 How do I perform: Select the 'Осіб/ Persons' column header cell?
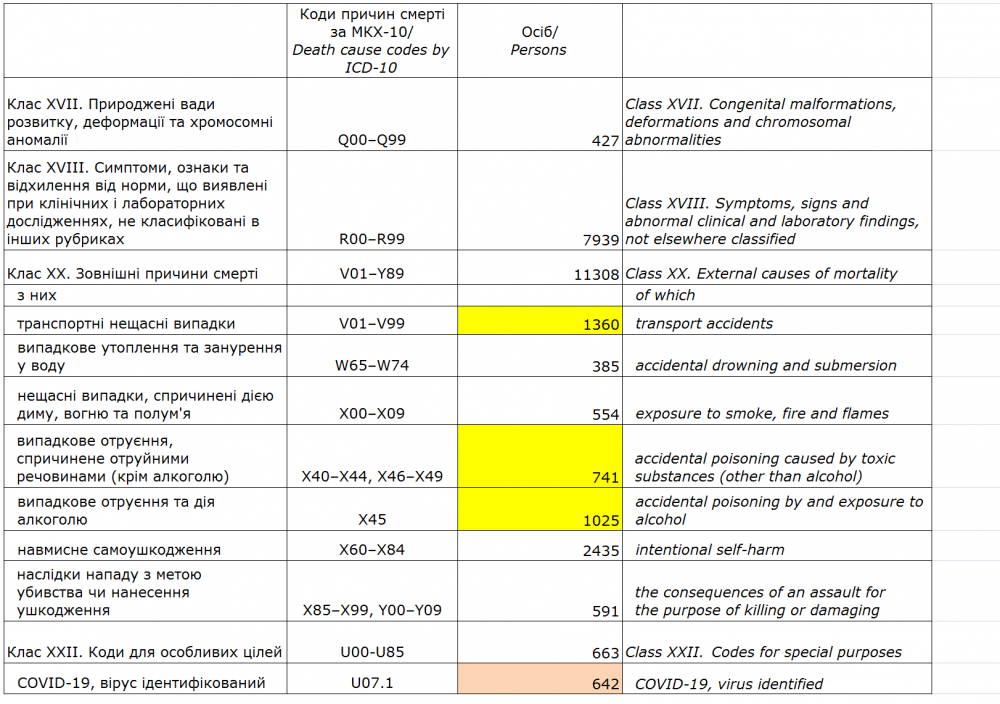[x=540, y=41]
